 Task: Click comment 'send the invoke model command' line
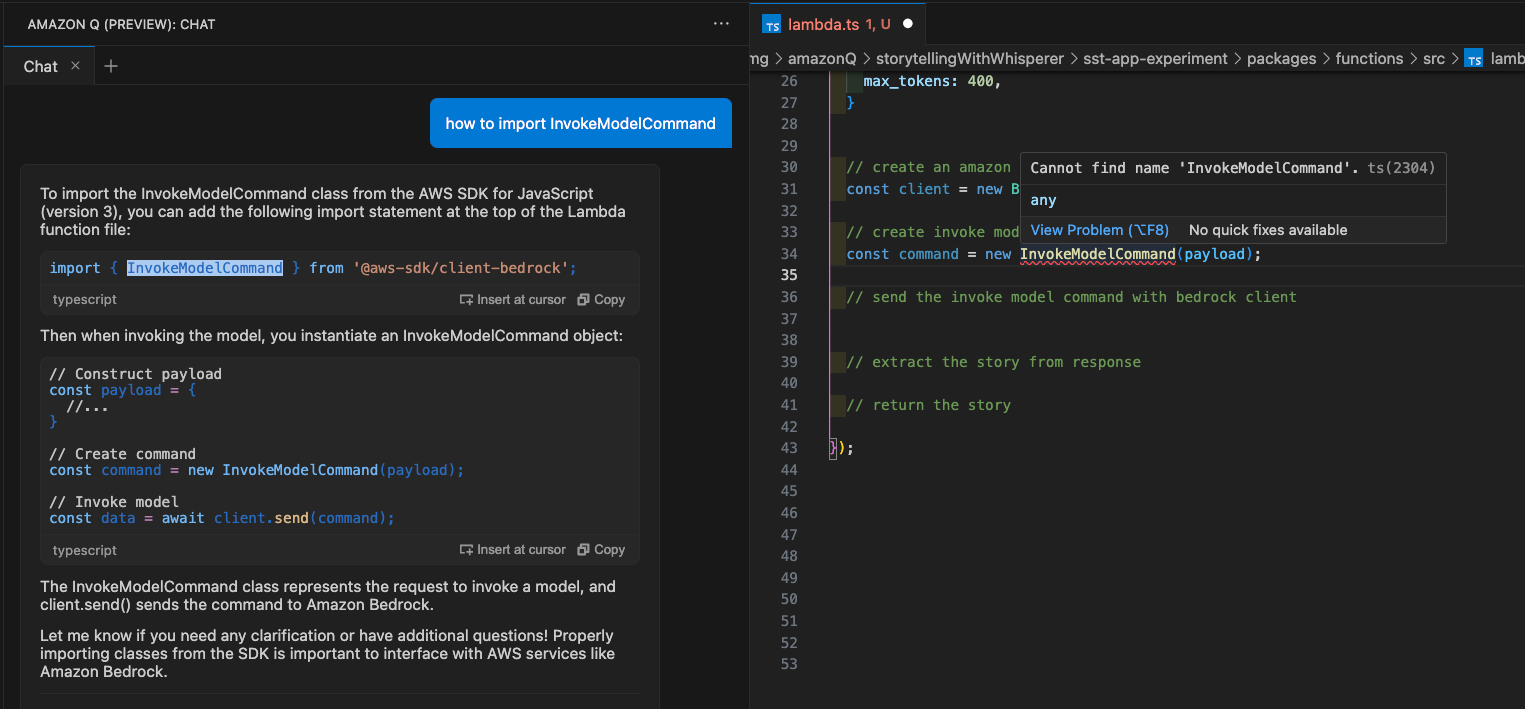[x=1071, y=297]
